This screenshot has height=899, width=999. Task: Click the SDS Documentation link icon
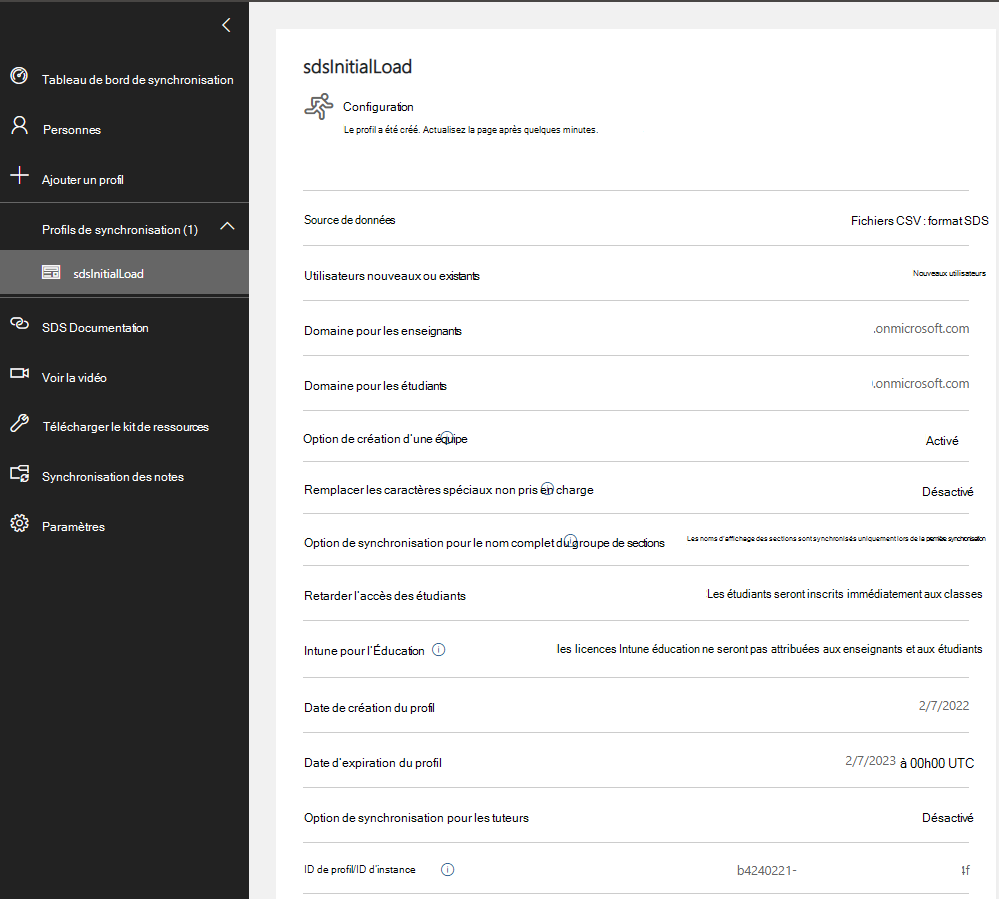(x=18, y=324)
